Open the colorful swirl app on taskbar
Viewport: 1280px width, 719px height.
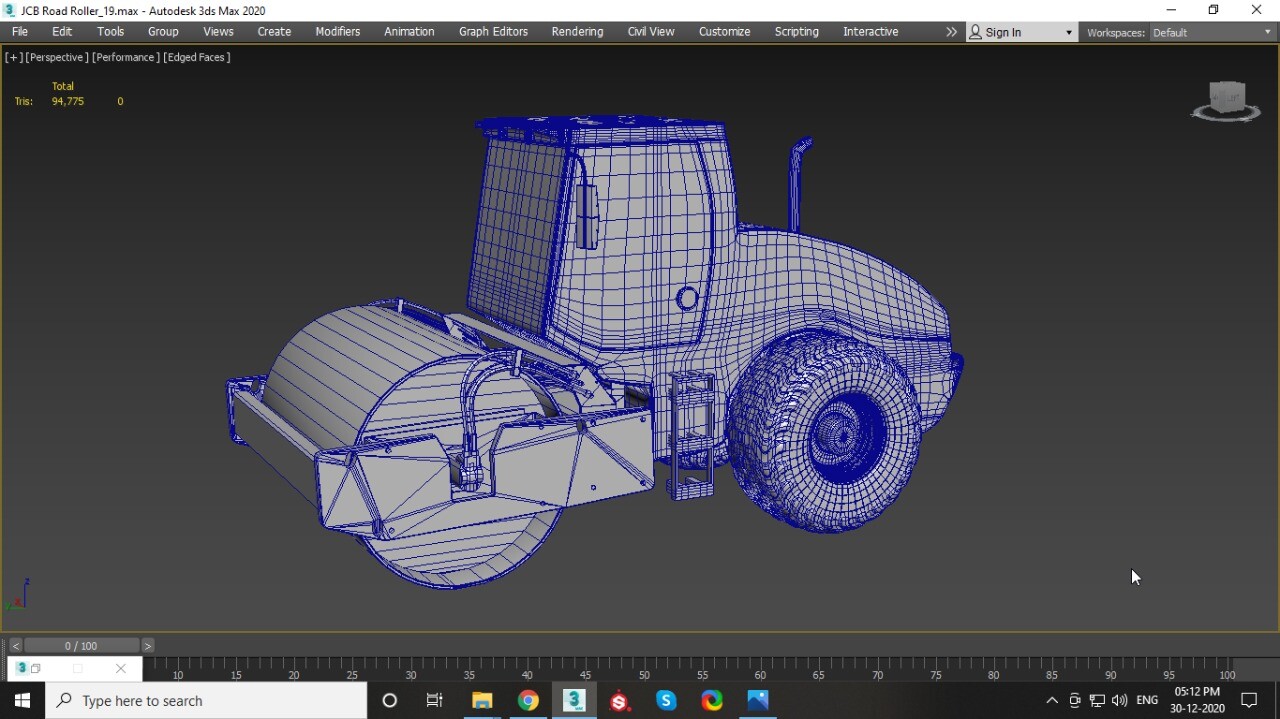coord(712,700)
